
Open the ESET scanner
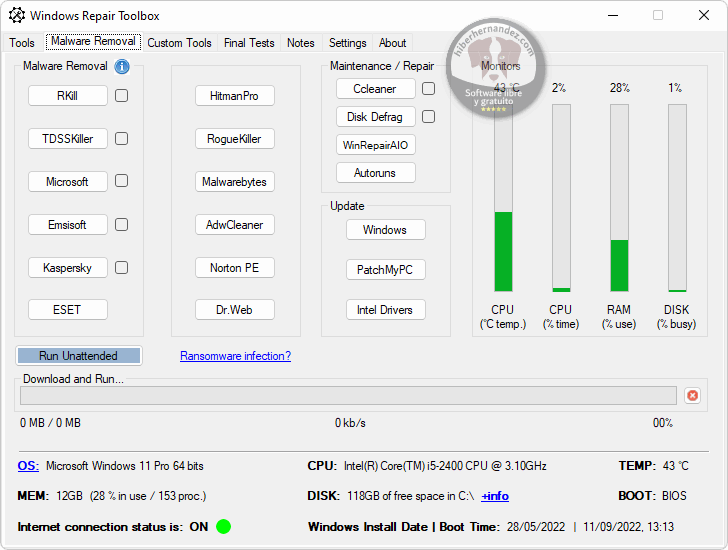tap(68, 310)
